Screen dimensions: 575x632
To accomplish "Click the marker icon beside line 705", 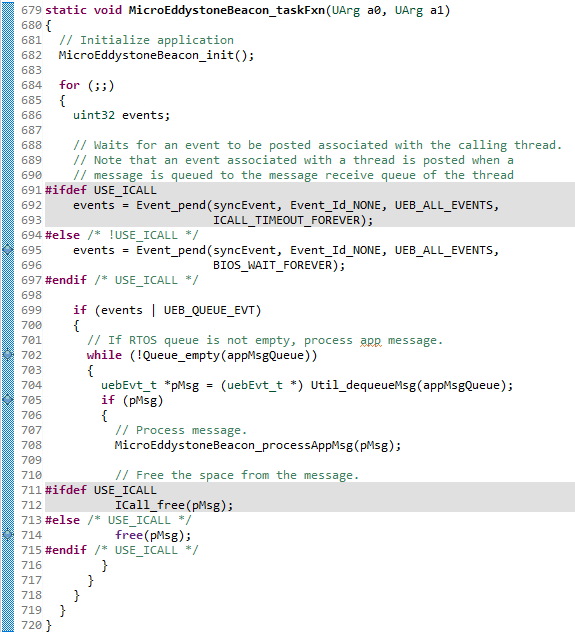I will (x=8, y=400).
